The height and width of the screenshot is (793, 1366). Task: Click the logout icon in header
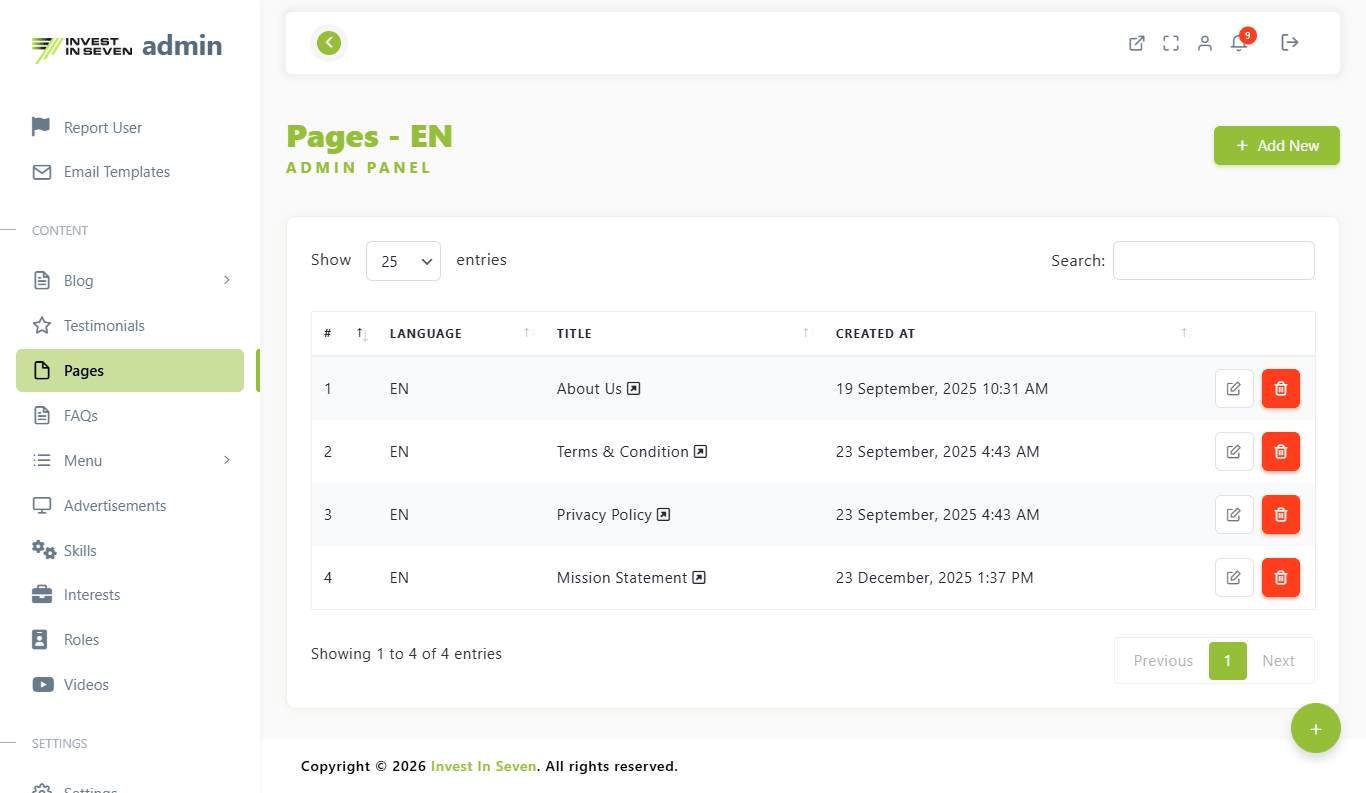tap(1290, 43)
